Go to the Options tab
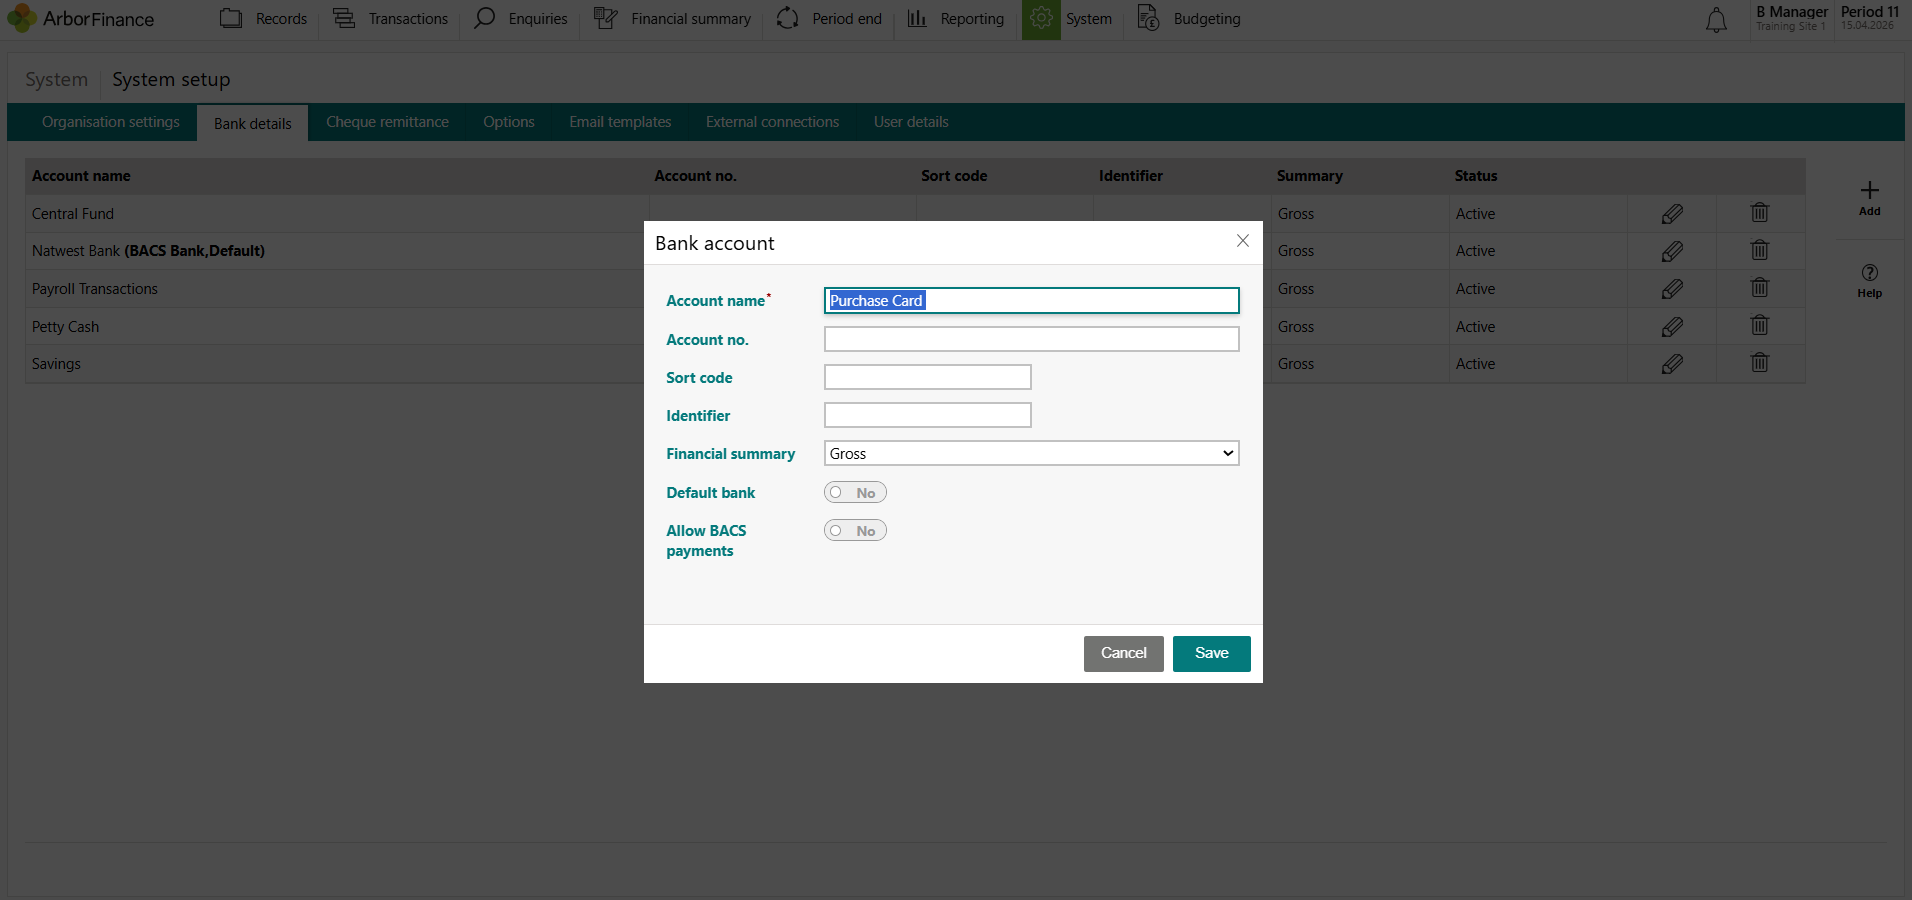 [x=509, y=122]
